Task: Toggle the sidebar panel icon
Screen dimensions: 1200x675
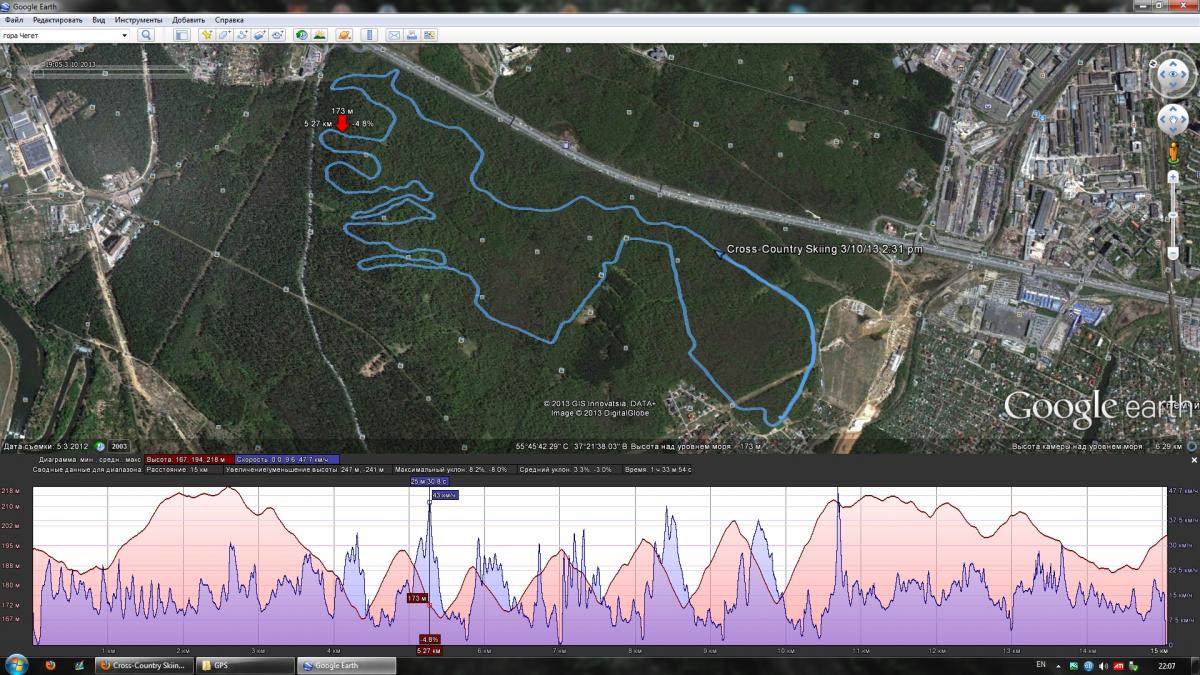Action: (182, 35)
